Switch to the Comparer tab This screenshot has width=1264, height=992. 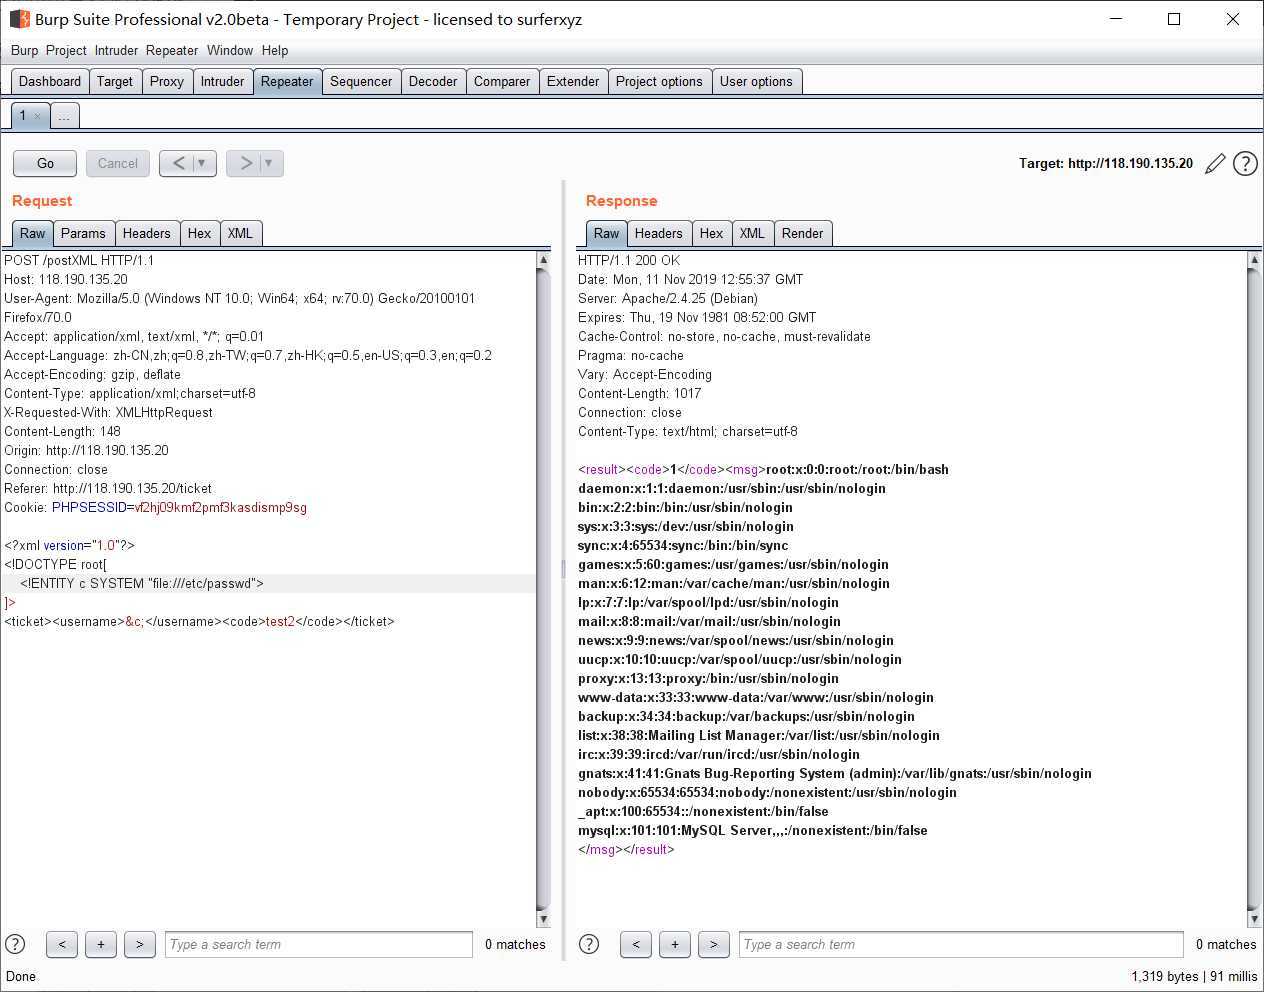502,81
